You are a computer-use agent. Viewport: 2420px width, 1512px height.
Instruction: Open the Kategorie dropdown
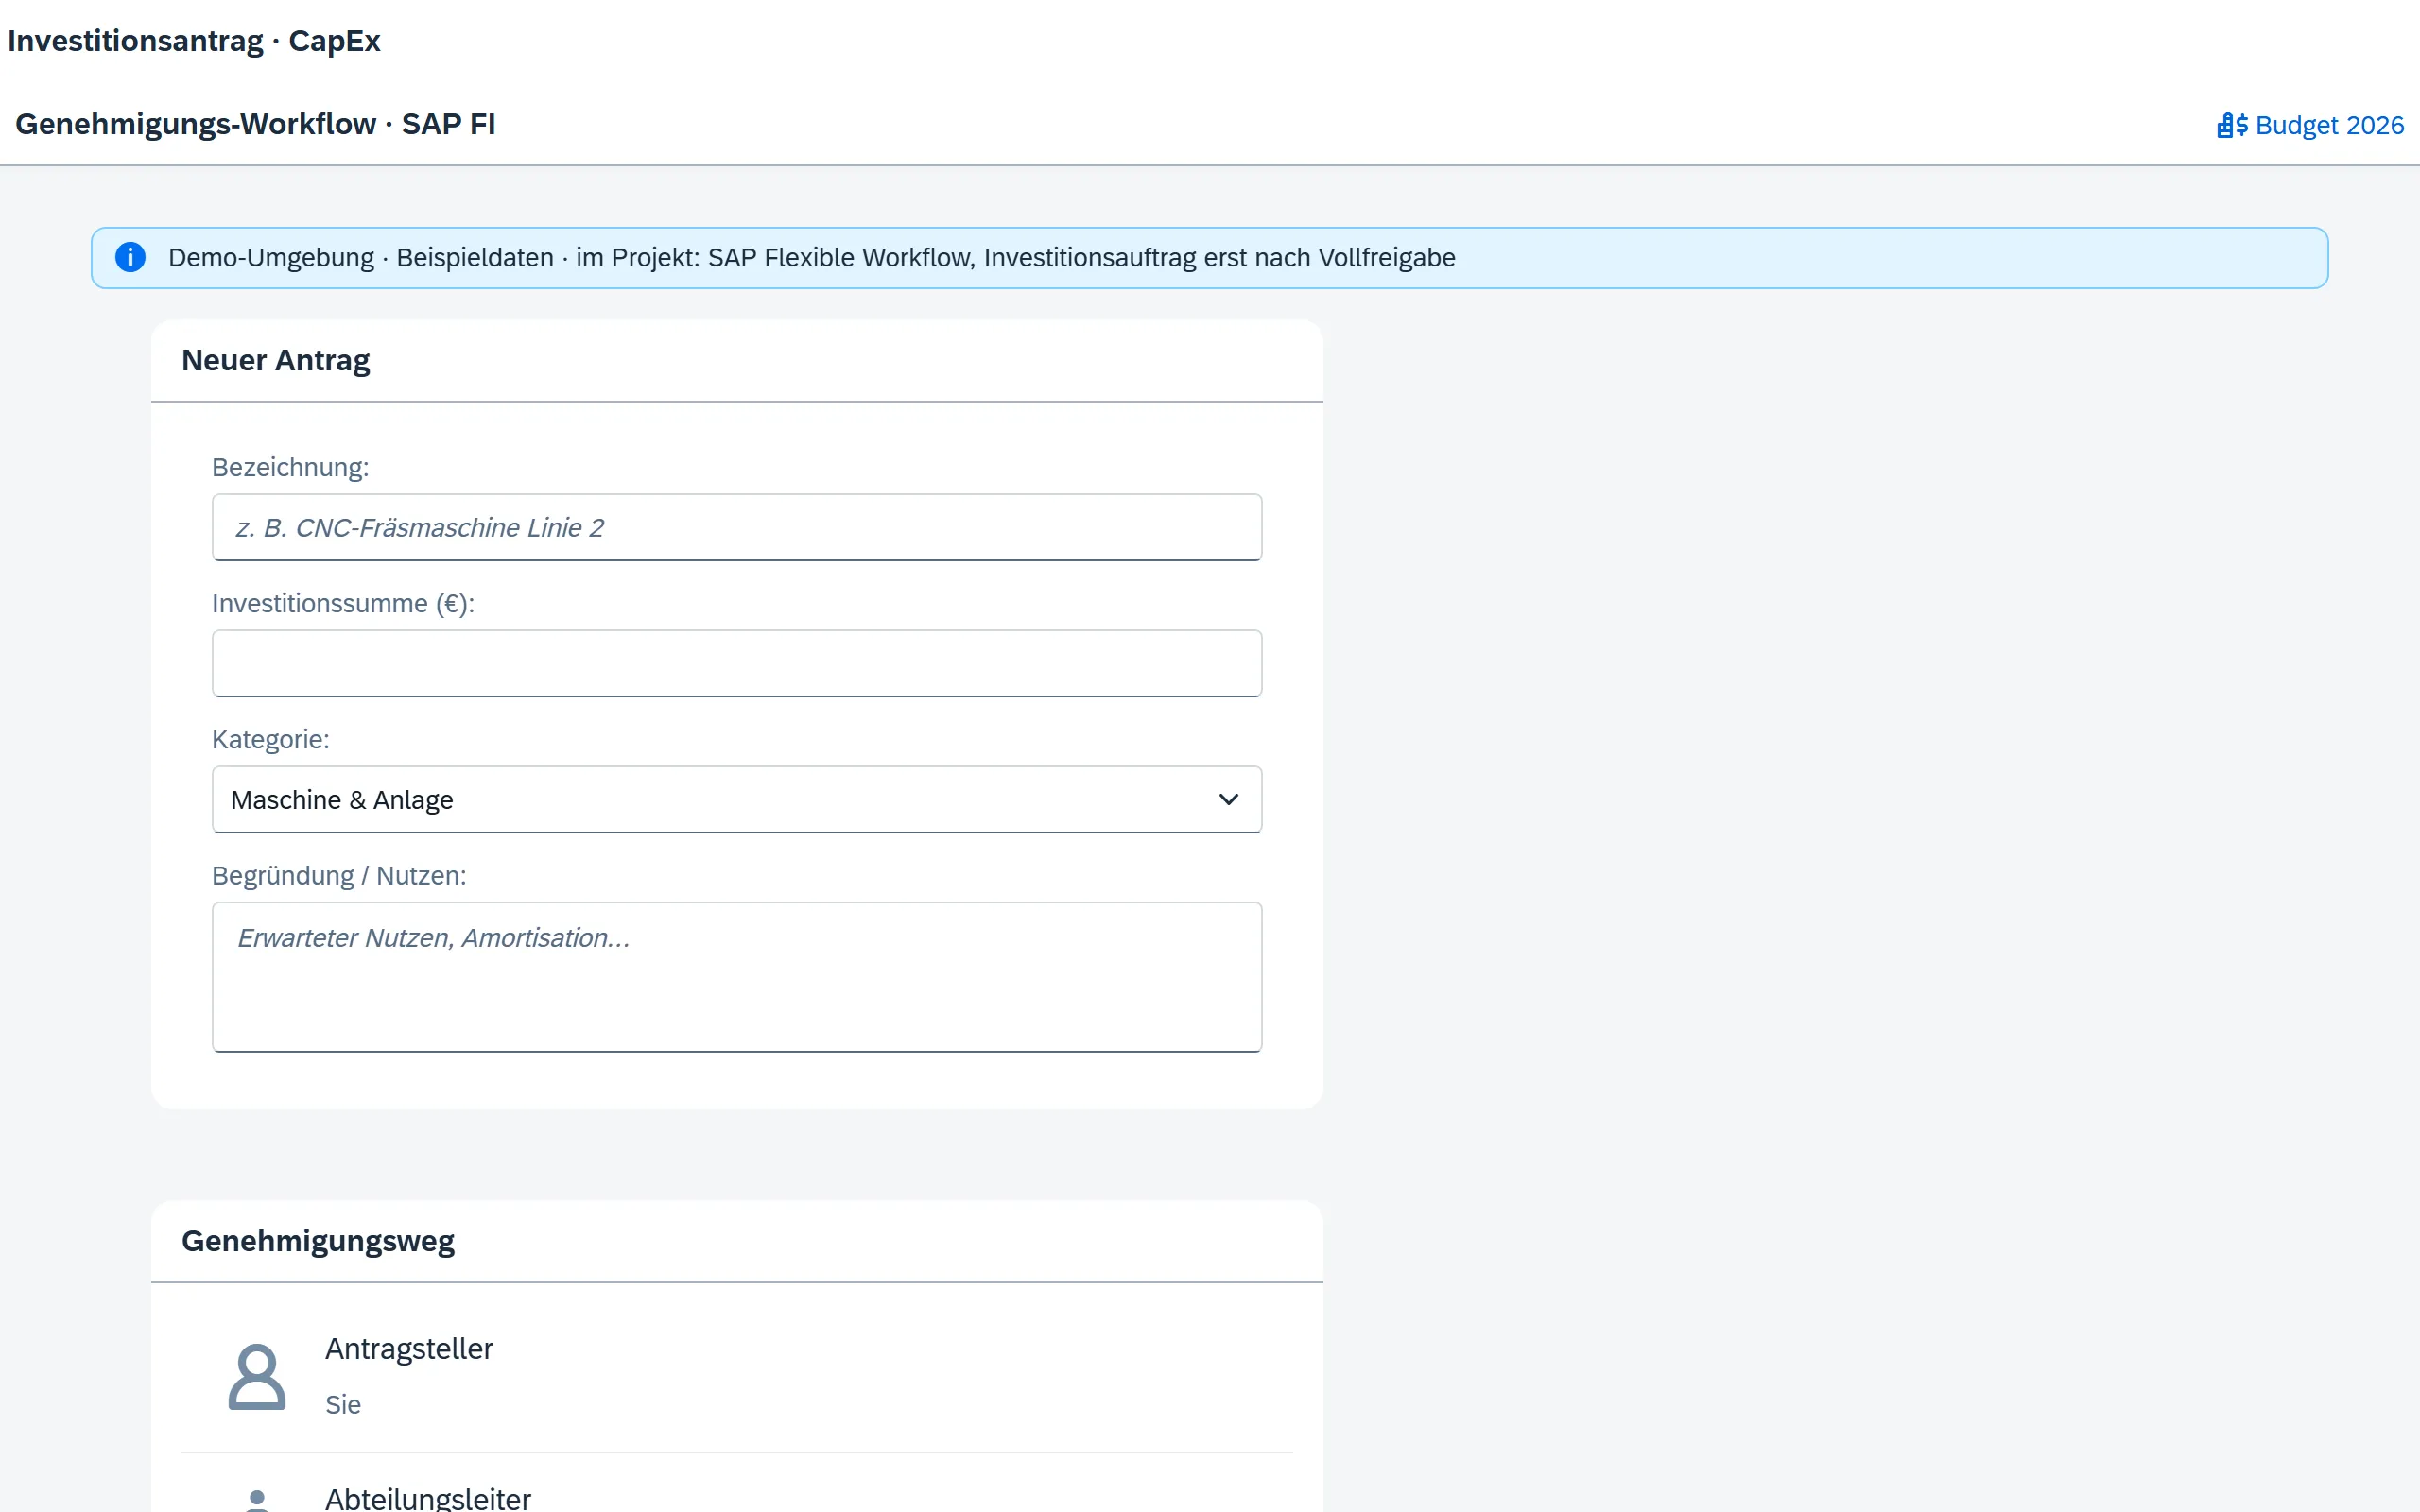[x=737, y=799]
